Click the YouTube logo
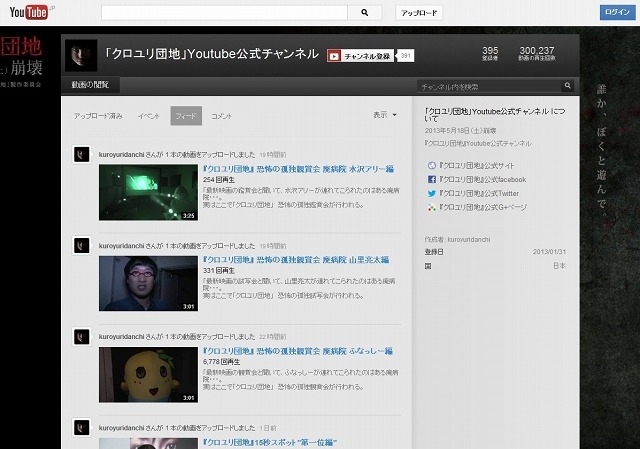This screenshot has width=640, height=449. tap(29, 12)
